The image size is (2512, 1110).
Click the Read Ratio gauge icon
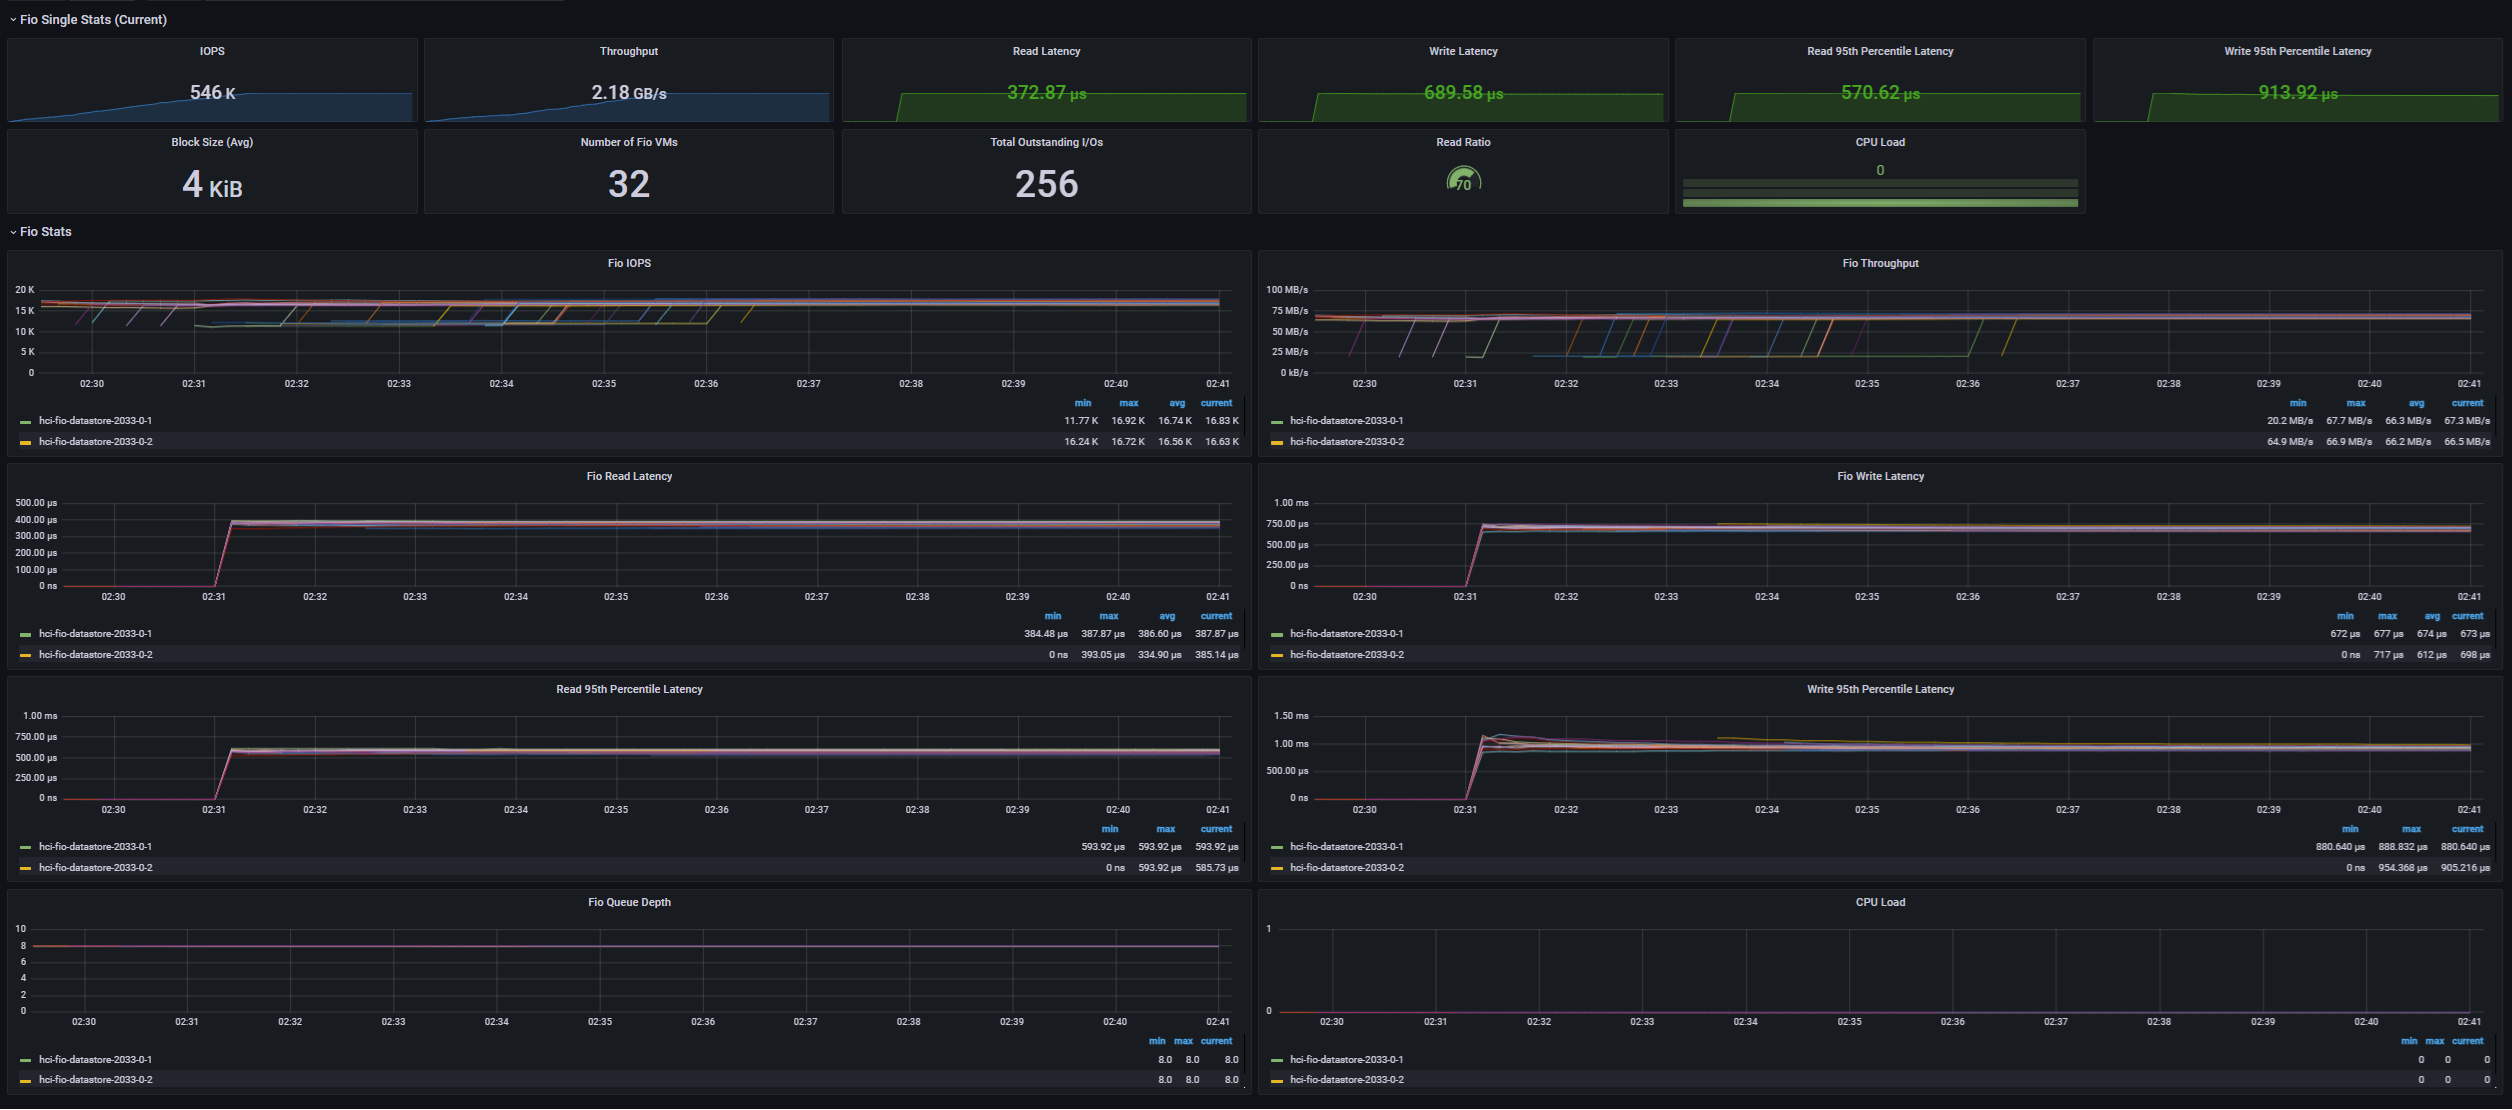(x=1463, y=181)
